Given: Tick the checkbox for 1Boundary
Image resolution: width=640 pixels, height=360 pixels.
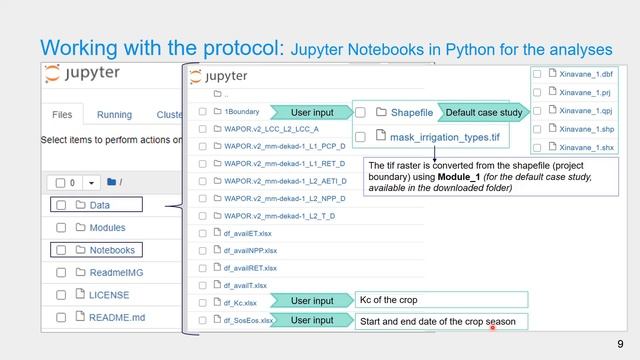Looking at the screenshot, I should coord(202,111).
